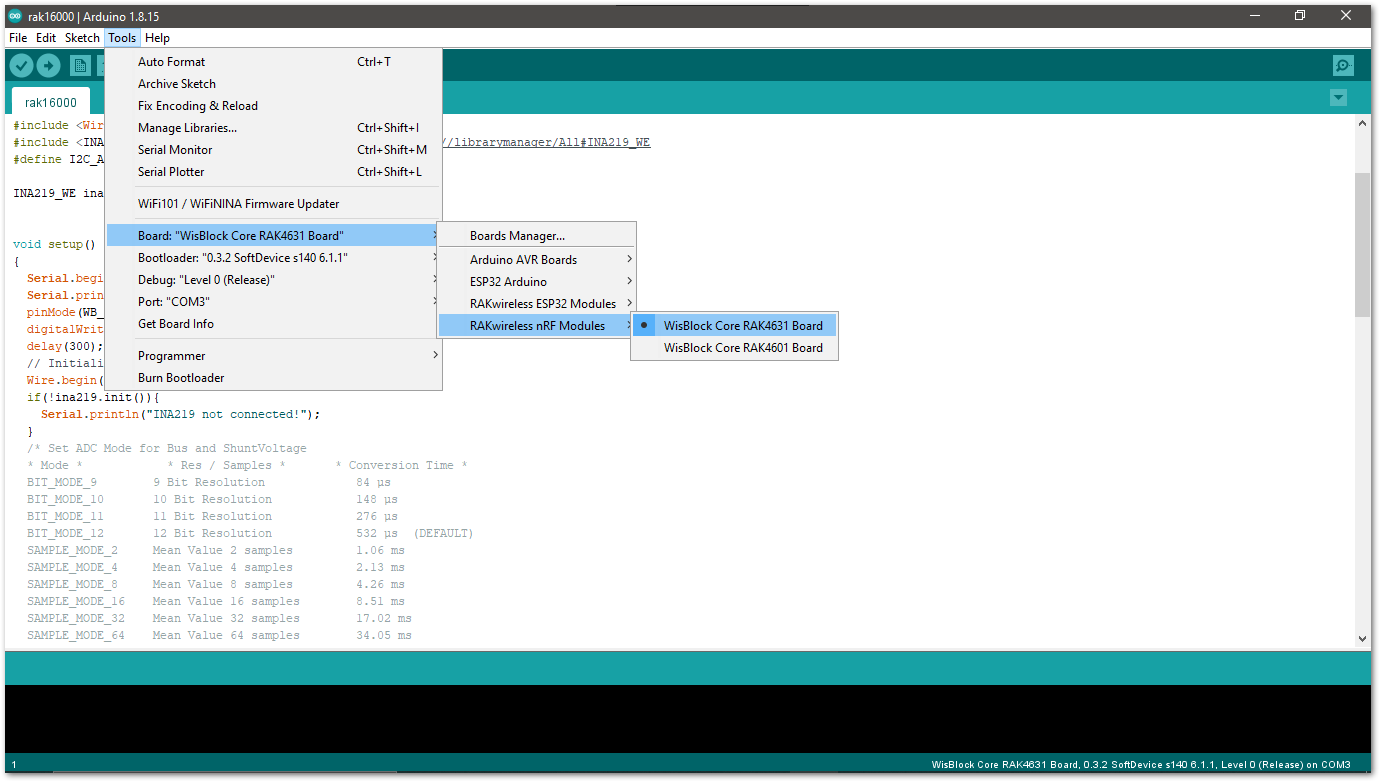Expand the RAKwireless ESP32 Modules submenu

pyautogui.click(x=537, y=303)
